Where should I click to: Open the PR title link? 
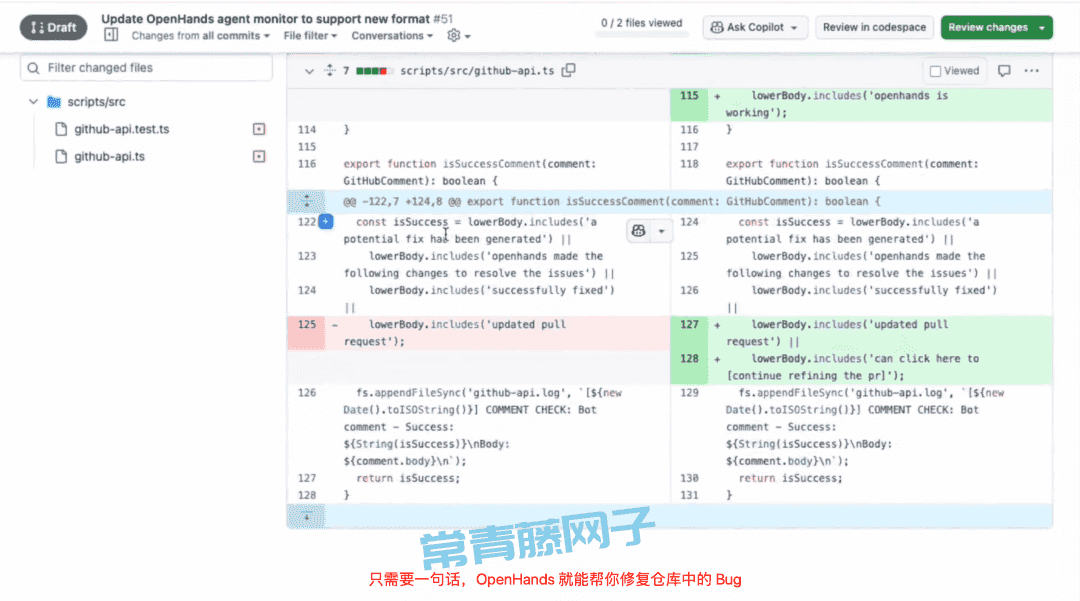point(266,19)
